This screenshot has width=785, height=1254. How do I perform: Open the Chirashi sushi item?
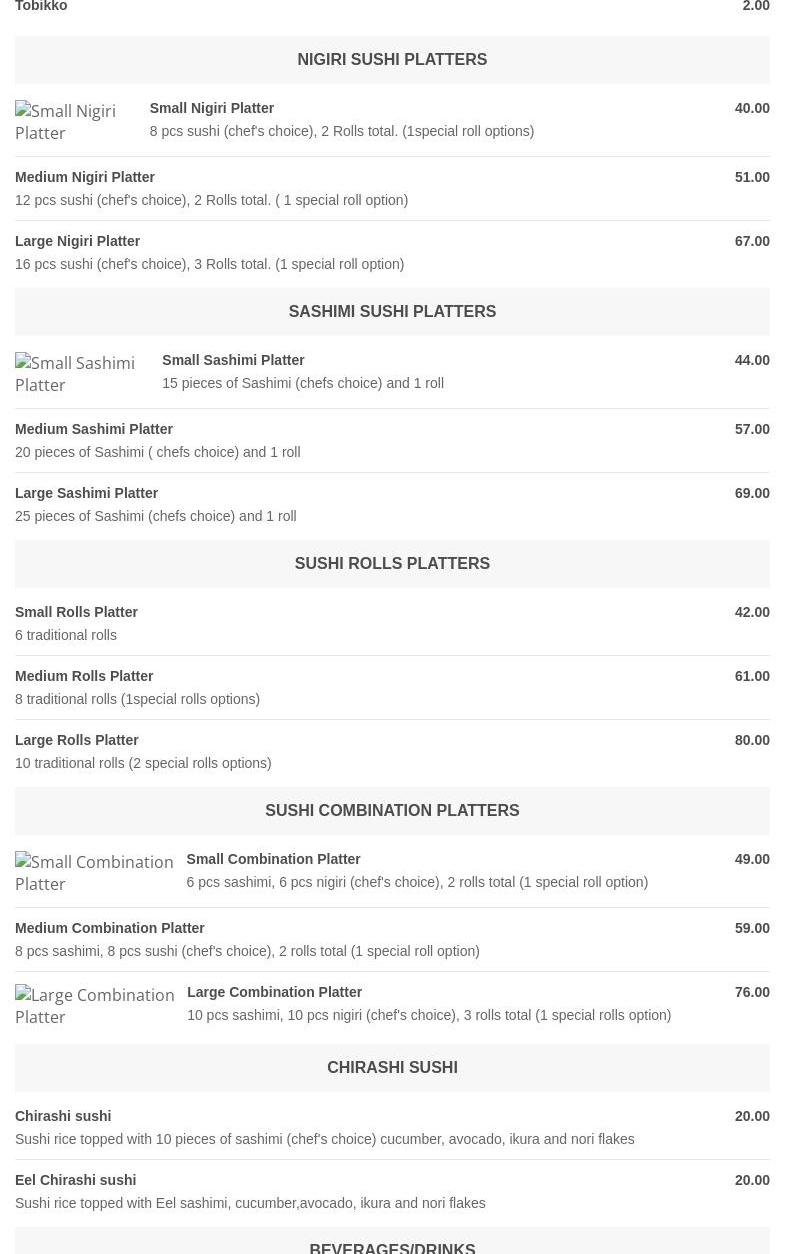coord(63,1116)
